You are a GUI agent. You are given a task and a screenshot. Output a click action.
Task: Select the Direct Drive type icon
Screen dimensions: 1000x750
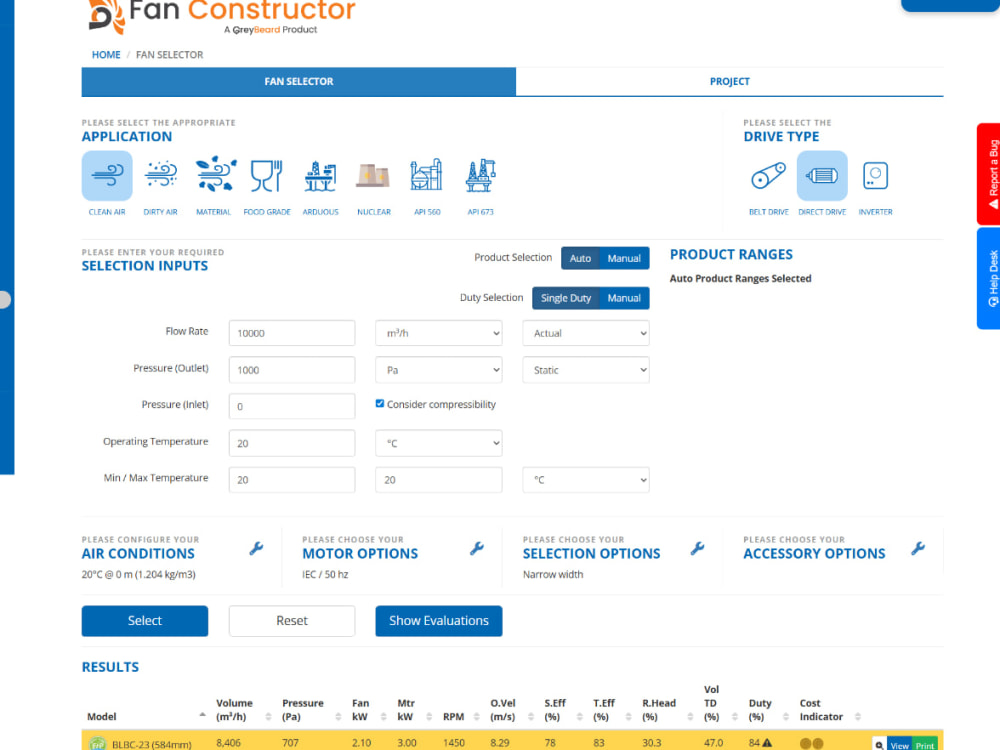(x=822, y=176)
